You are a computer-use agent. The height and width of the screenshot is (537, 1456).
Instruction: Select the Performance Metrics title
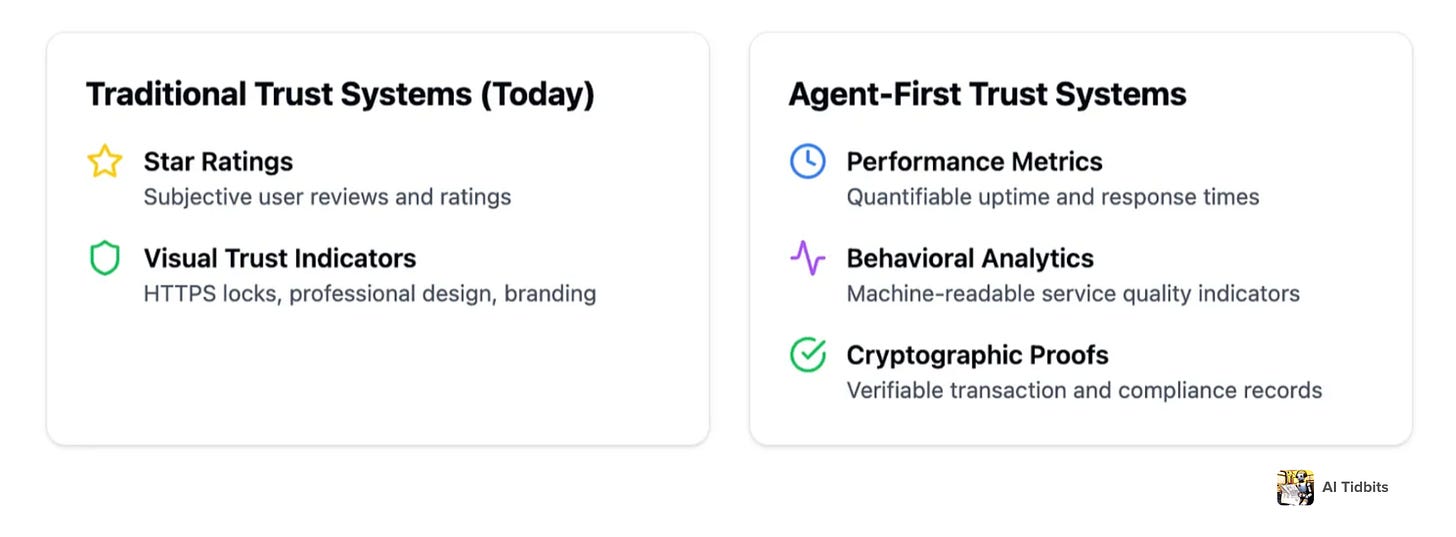(974, 162)
